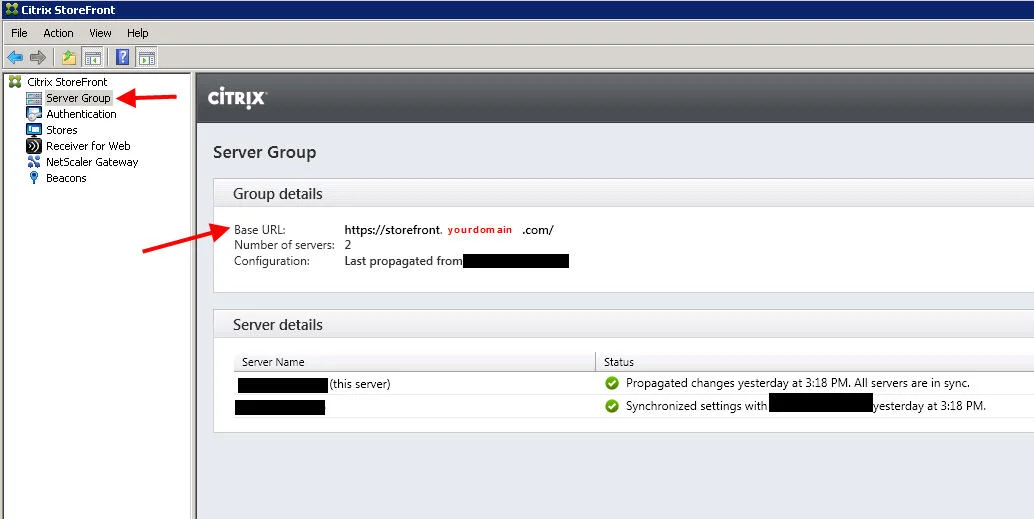This screenshot has width=1034, height=519.
Task: Click the Citrix StoreFront root node icon
Action: pos(15,82)
